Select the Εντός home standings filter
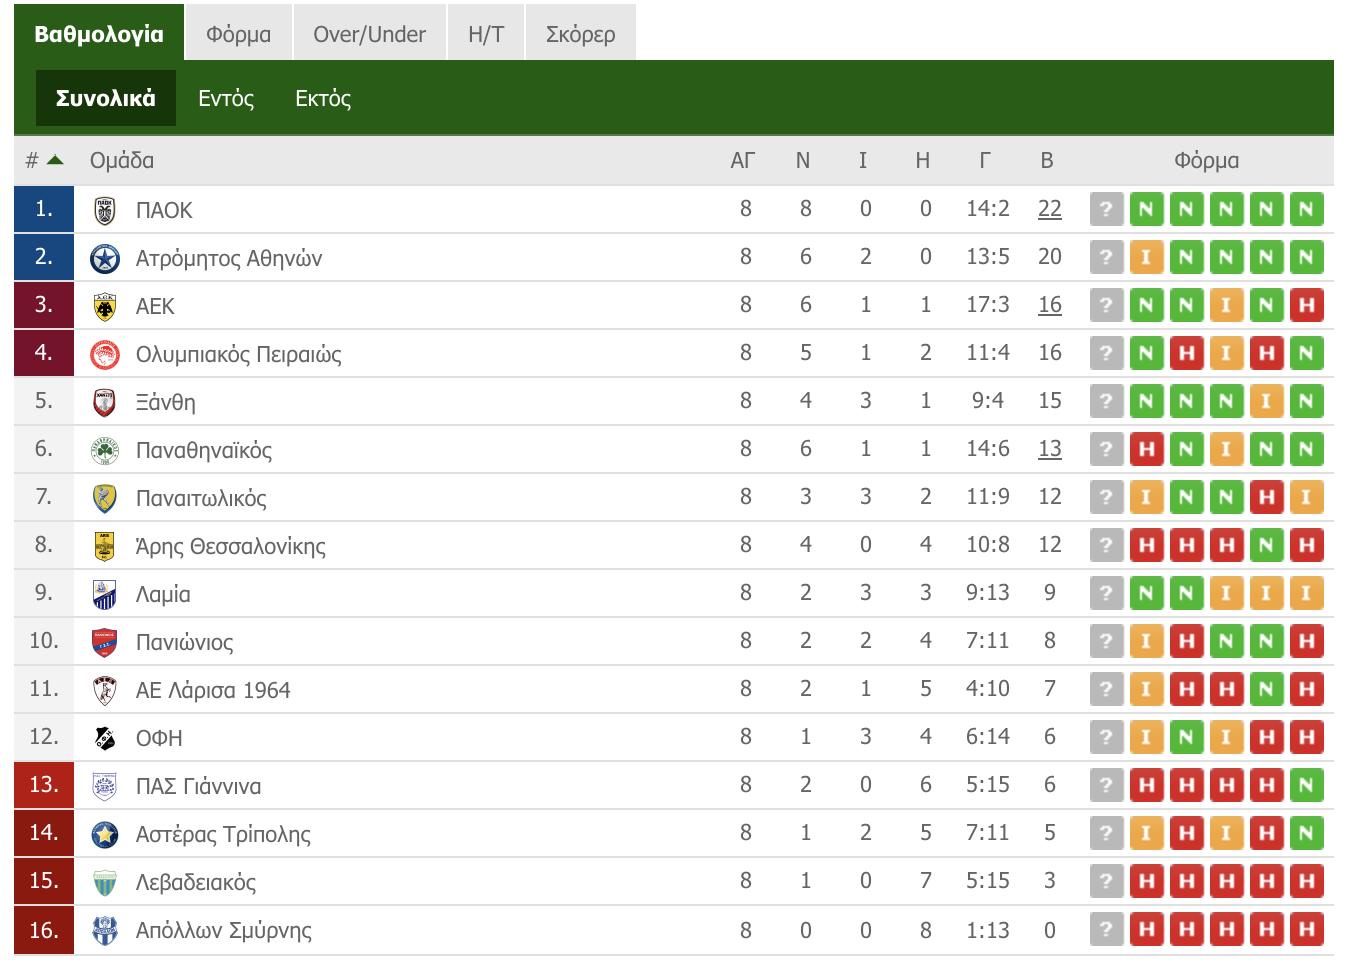Image resolution: width=1346 pixels, height=968 pixels. (x=226, y=98)
